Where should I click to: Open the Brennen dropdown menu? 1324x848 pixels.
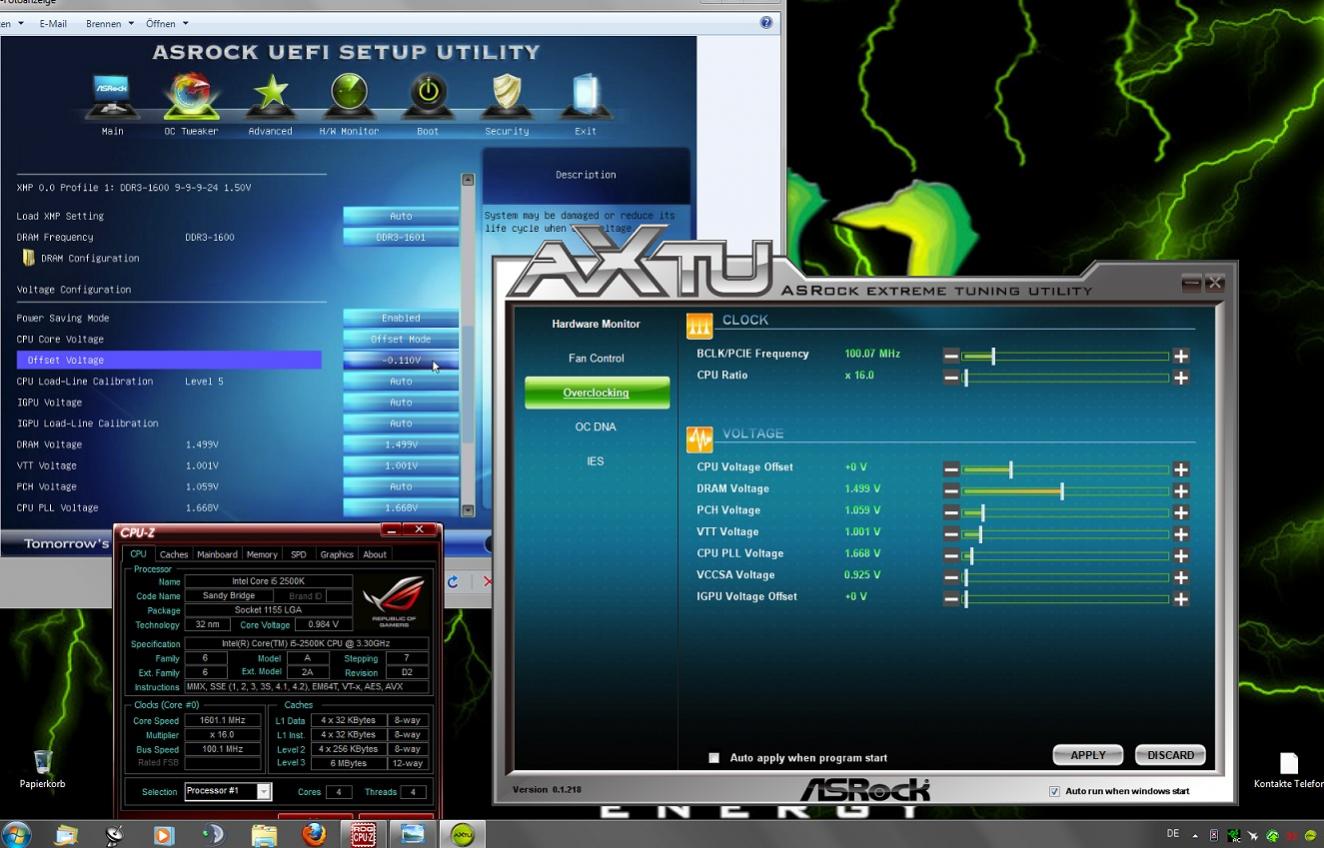click(x=110, y=23)
